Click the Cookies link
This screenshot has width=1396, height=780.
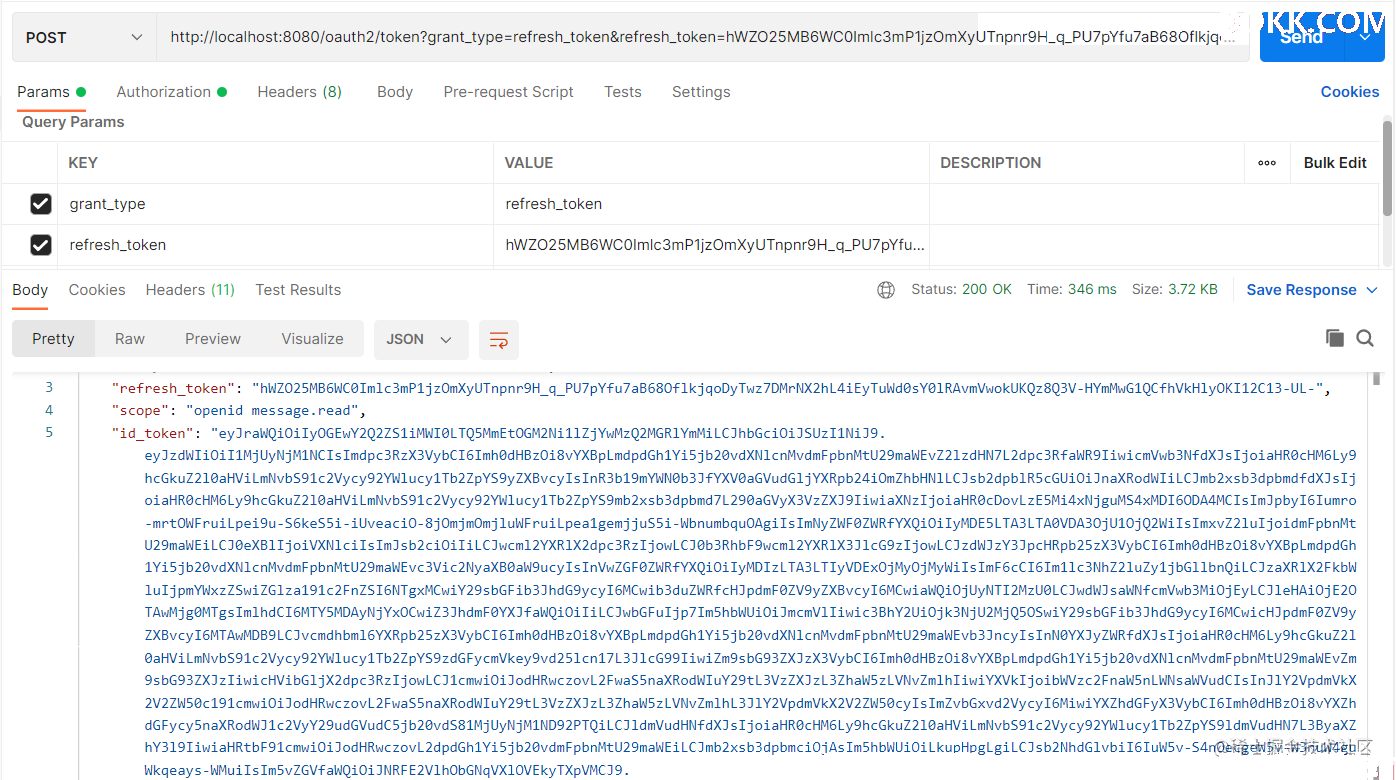click(x=1349, y=92)
